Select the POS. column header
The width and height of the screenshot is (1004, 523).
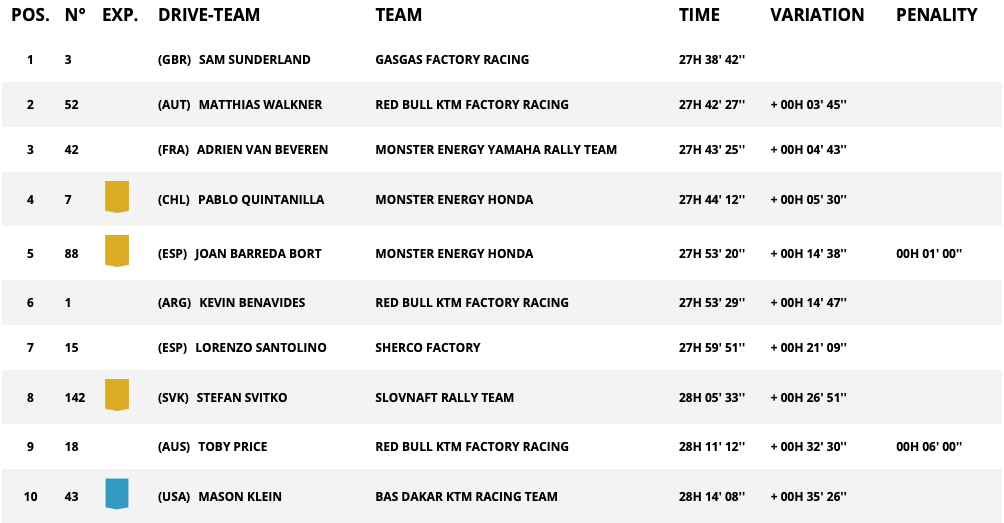point(30,15)
